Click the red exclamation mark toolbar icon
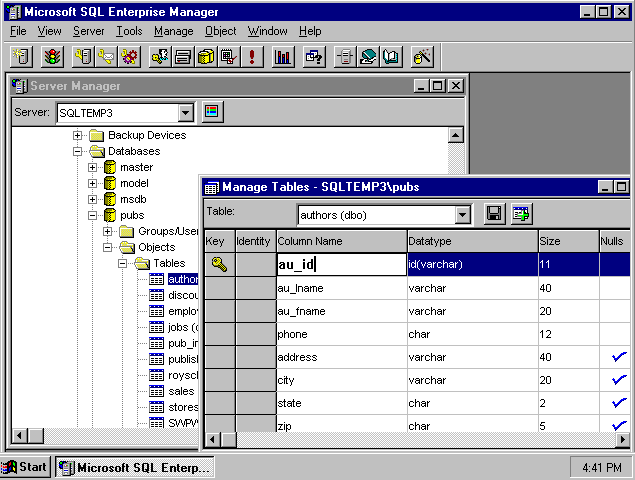 pos(250,57)
